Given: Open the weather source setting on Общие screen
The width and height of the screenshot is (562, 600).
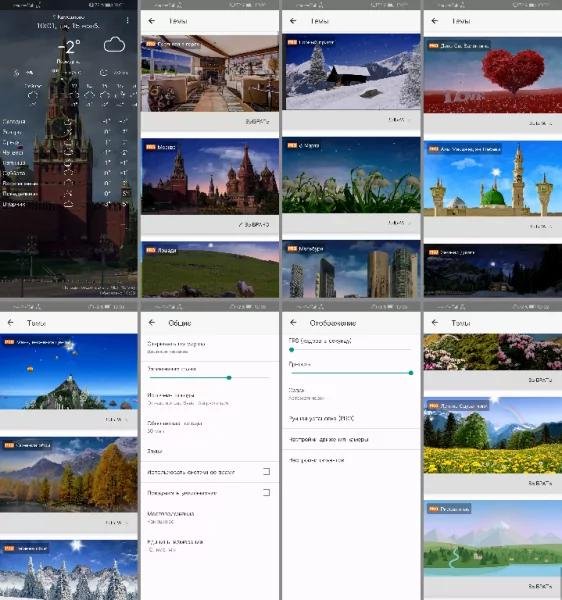Looking at the screenshot, I should 210,399.
